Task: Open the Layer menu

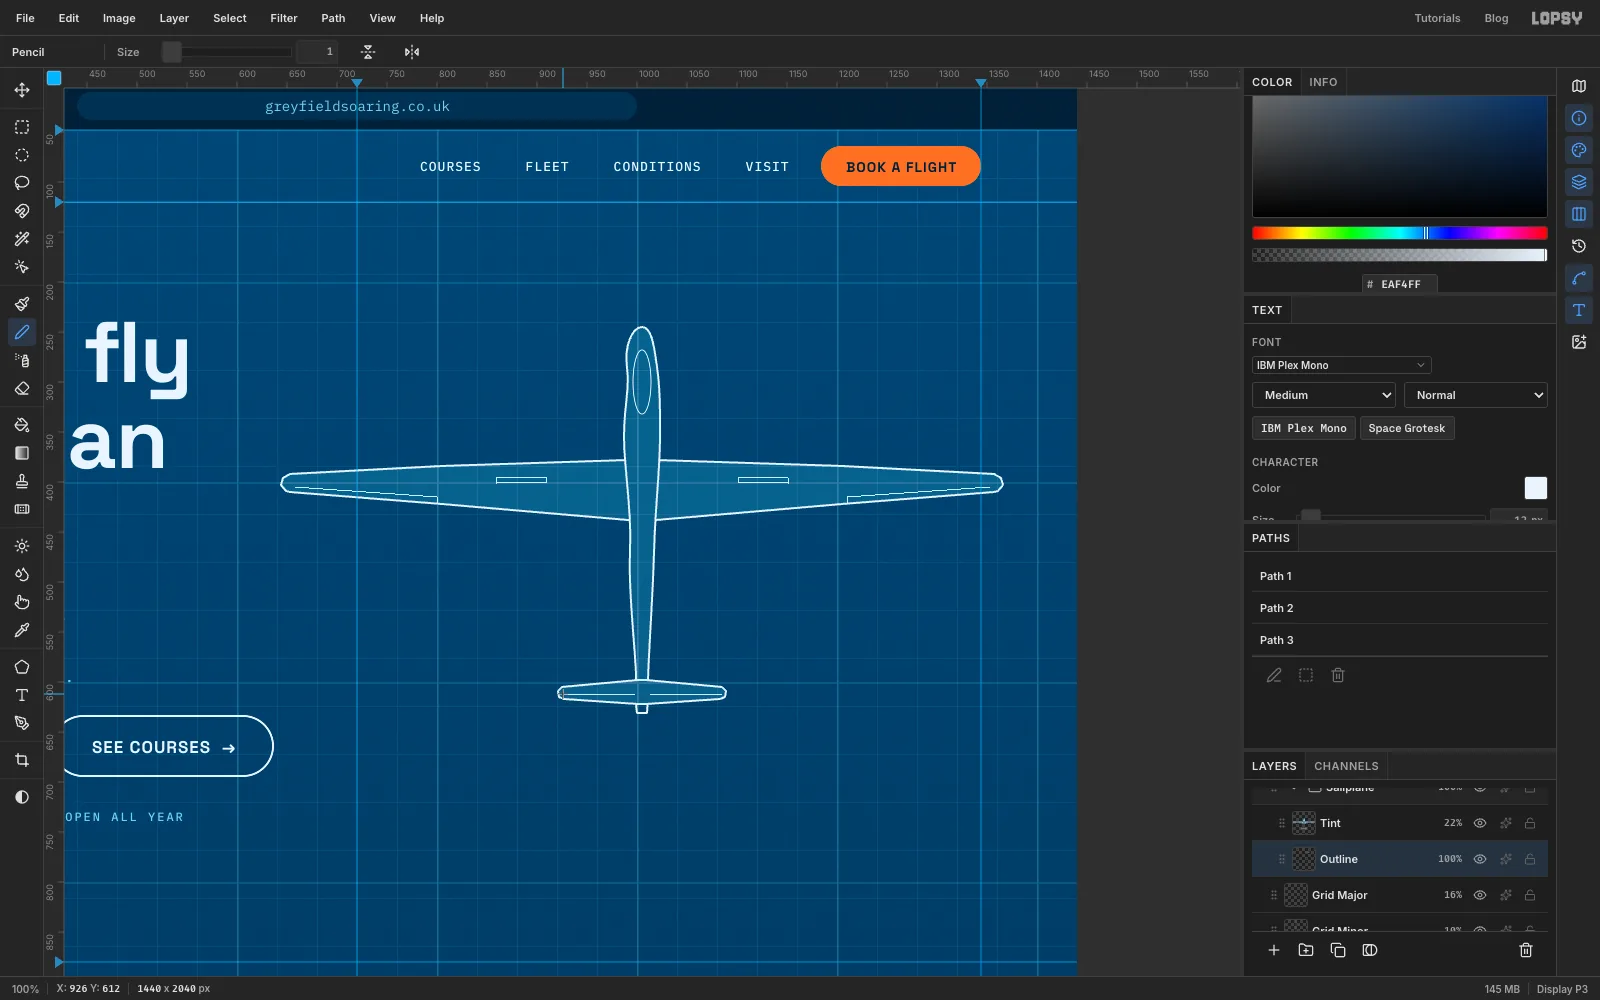Action: tap(174, 18)
